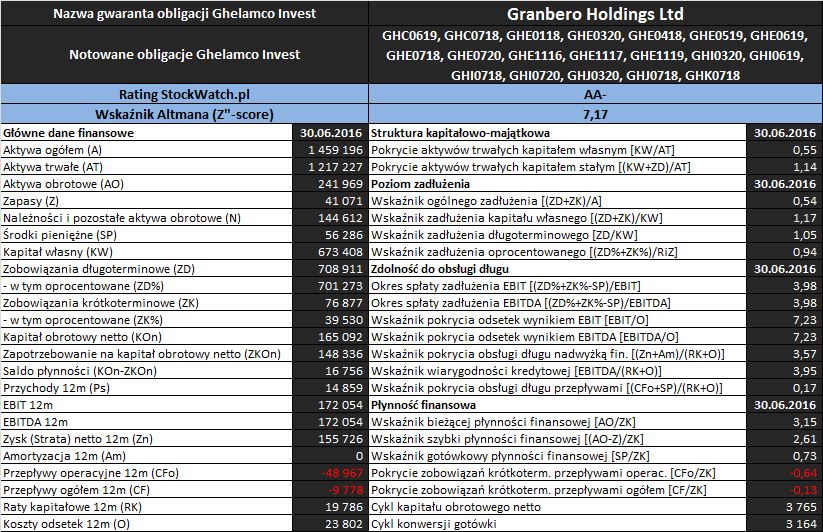Image resolution: width=823 pixels, height=532 pixels.
Task: Click 'Zobowiązania długoterminowe (ZD)' label
Action: point(99,269)
